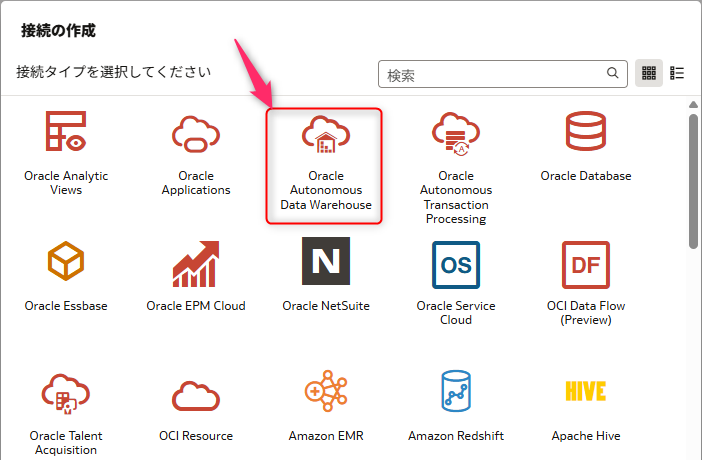This screenshot has height=460, width=702.
Task: Click the Oracle Essbase label
Action: [66, 306]
